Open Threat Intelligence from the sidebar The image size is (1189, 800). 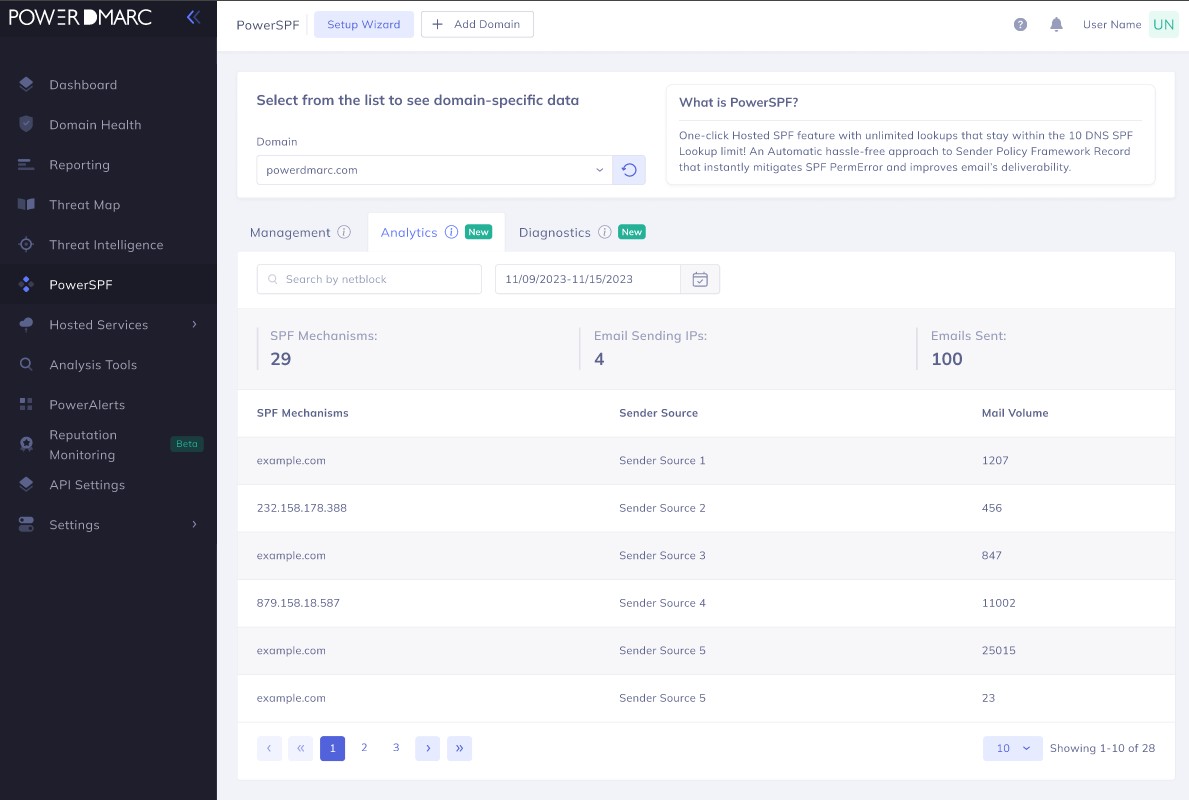pos(108,244)
